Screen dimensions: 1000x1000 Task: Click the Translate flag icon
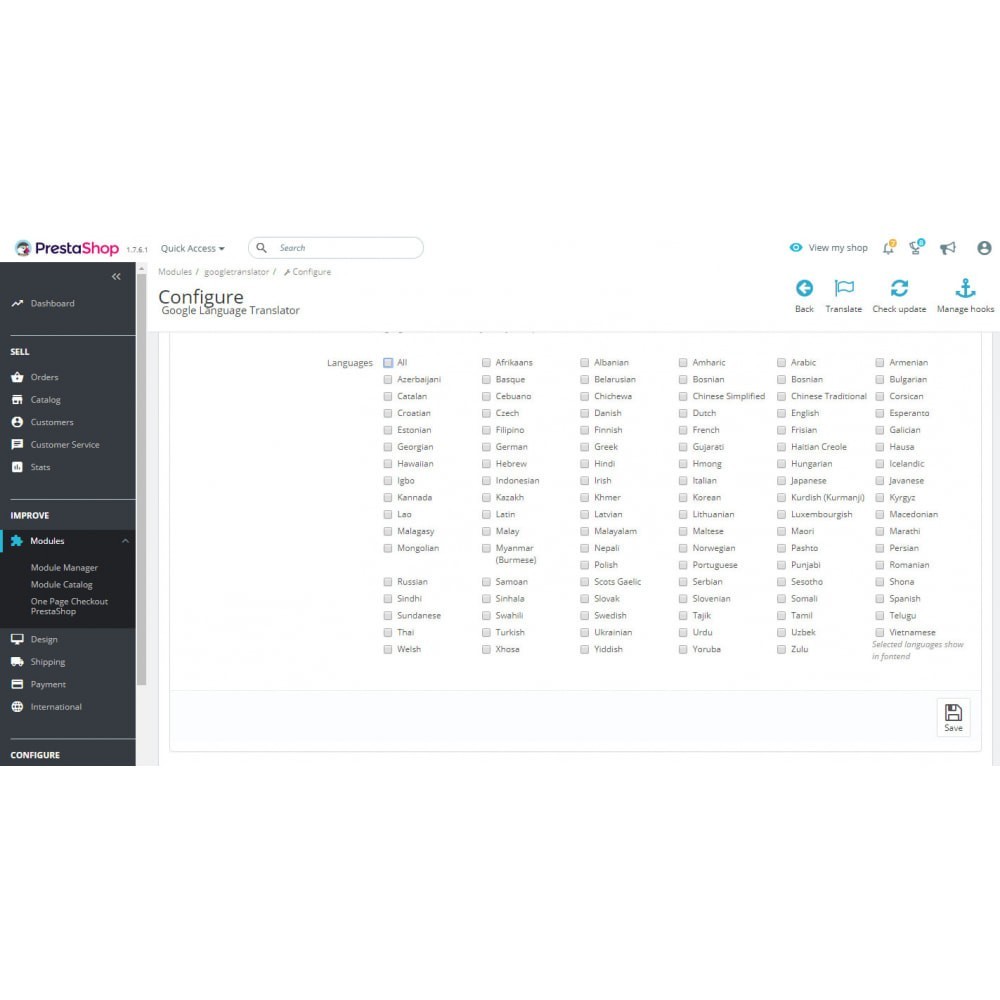coord(844,288)
